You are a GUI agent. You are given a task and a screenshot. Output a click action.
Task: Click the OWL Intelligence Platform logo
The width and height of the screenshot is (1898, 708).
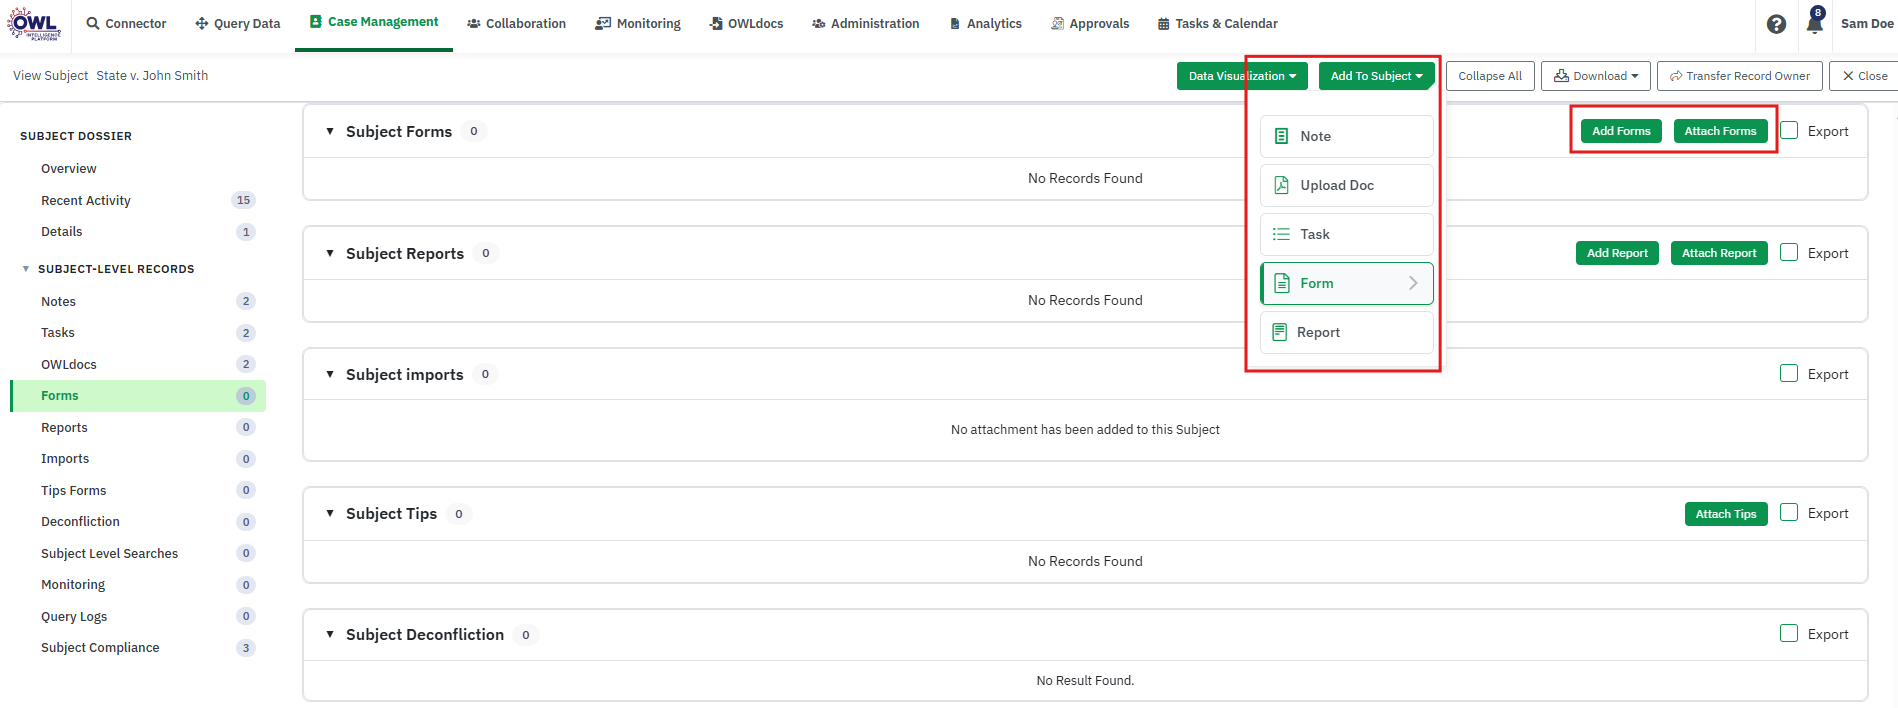pos(34,23)
